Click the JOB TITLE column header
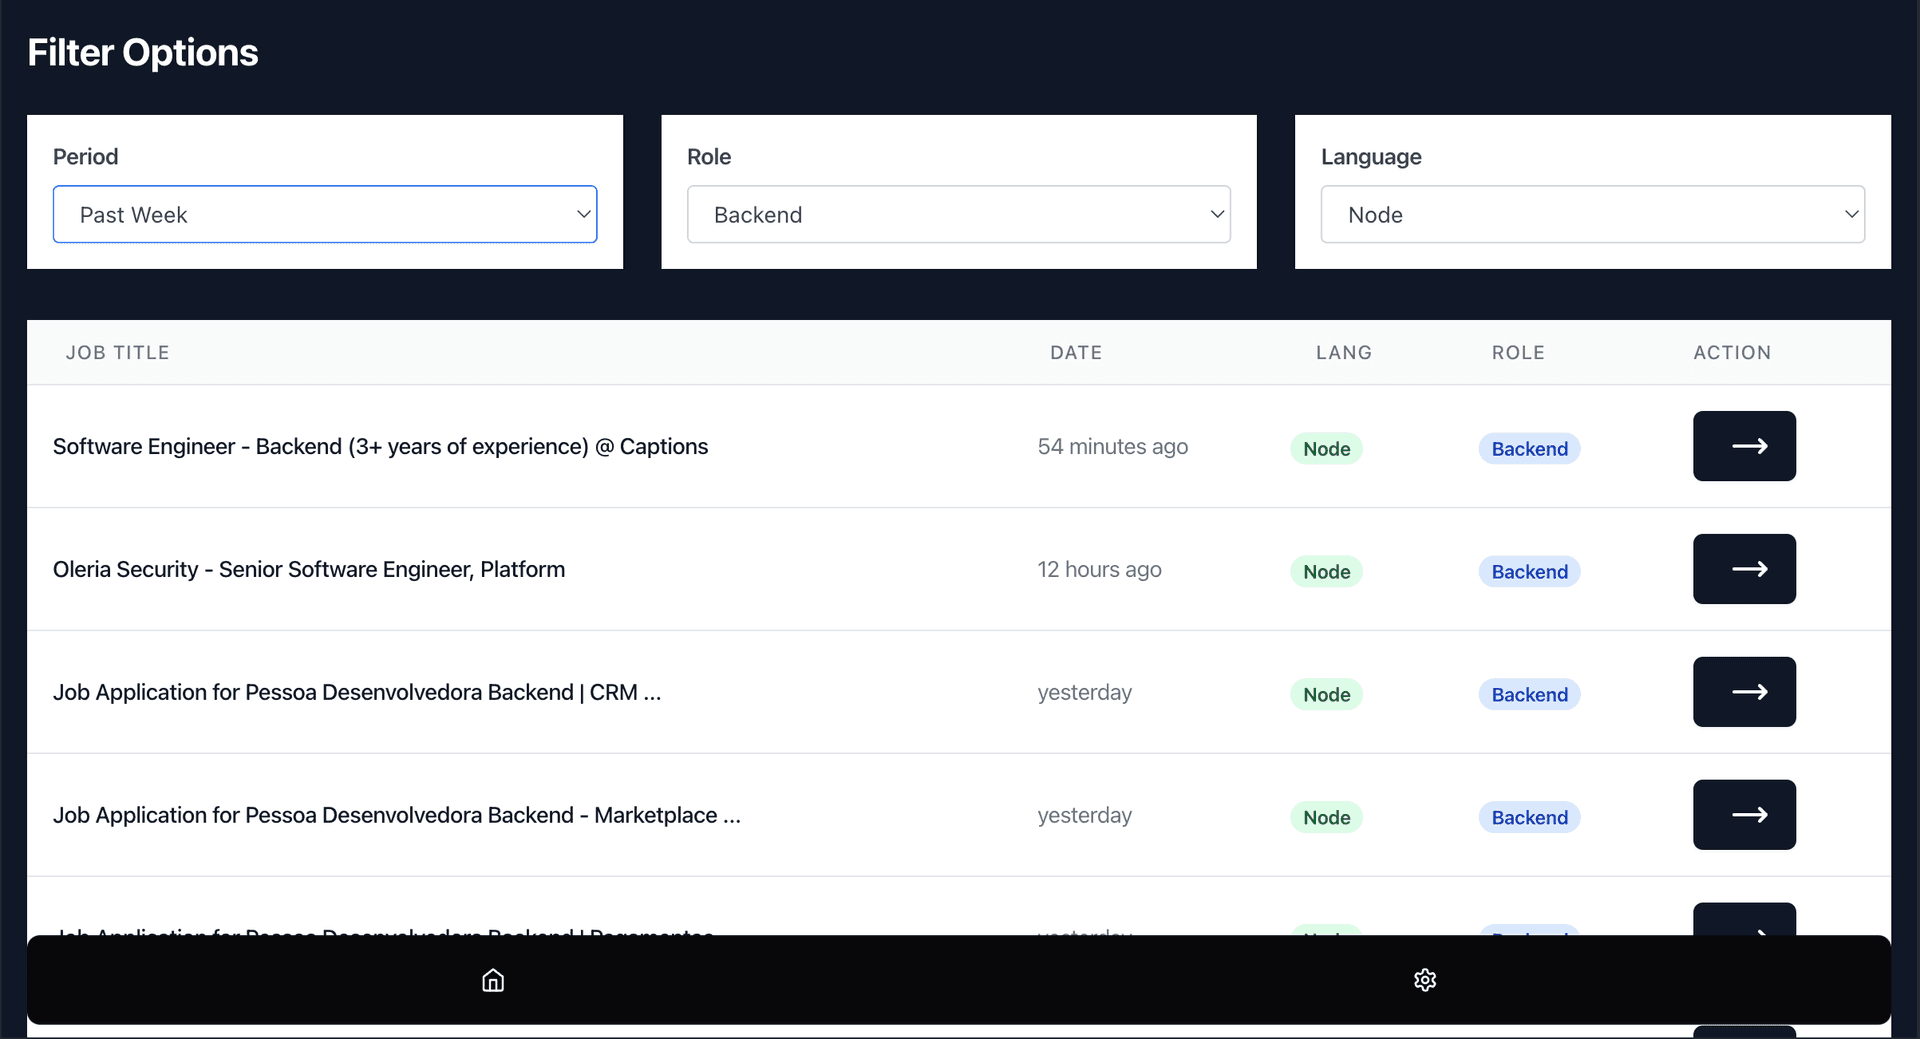The image size is (1920, 1039). [118, 353]
